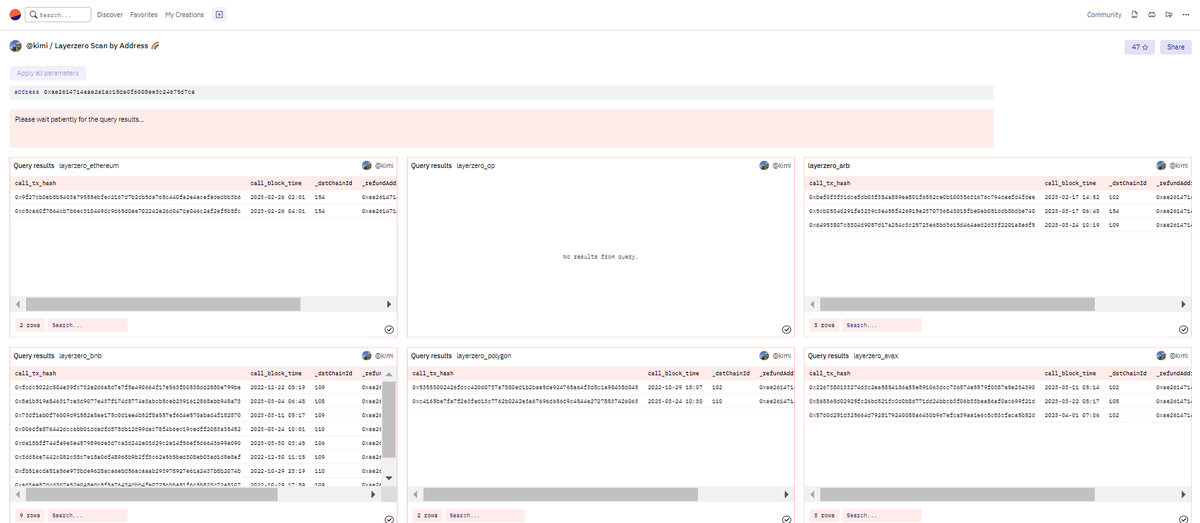Click the Dune logo icon
The width and height of the screenshot is (1200, 523).
[x=14, y=15]
